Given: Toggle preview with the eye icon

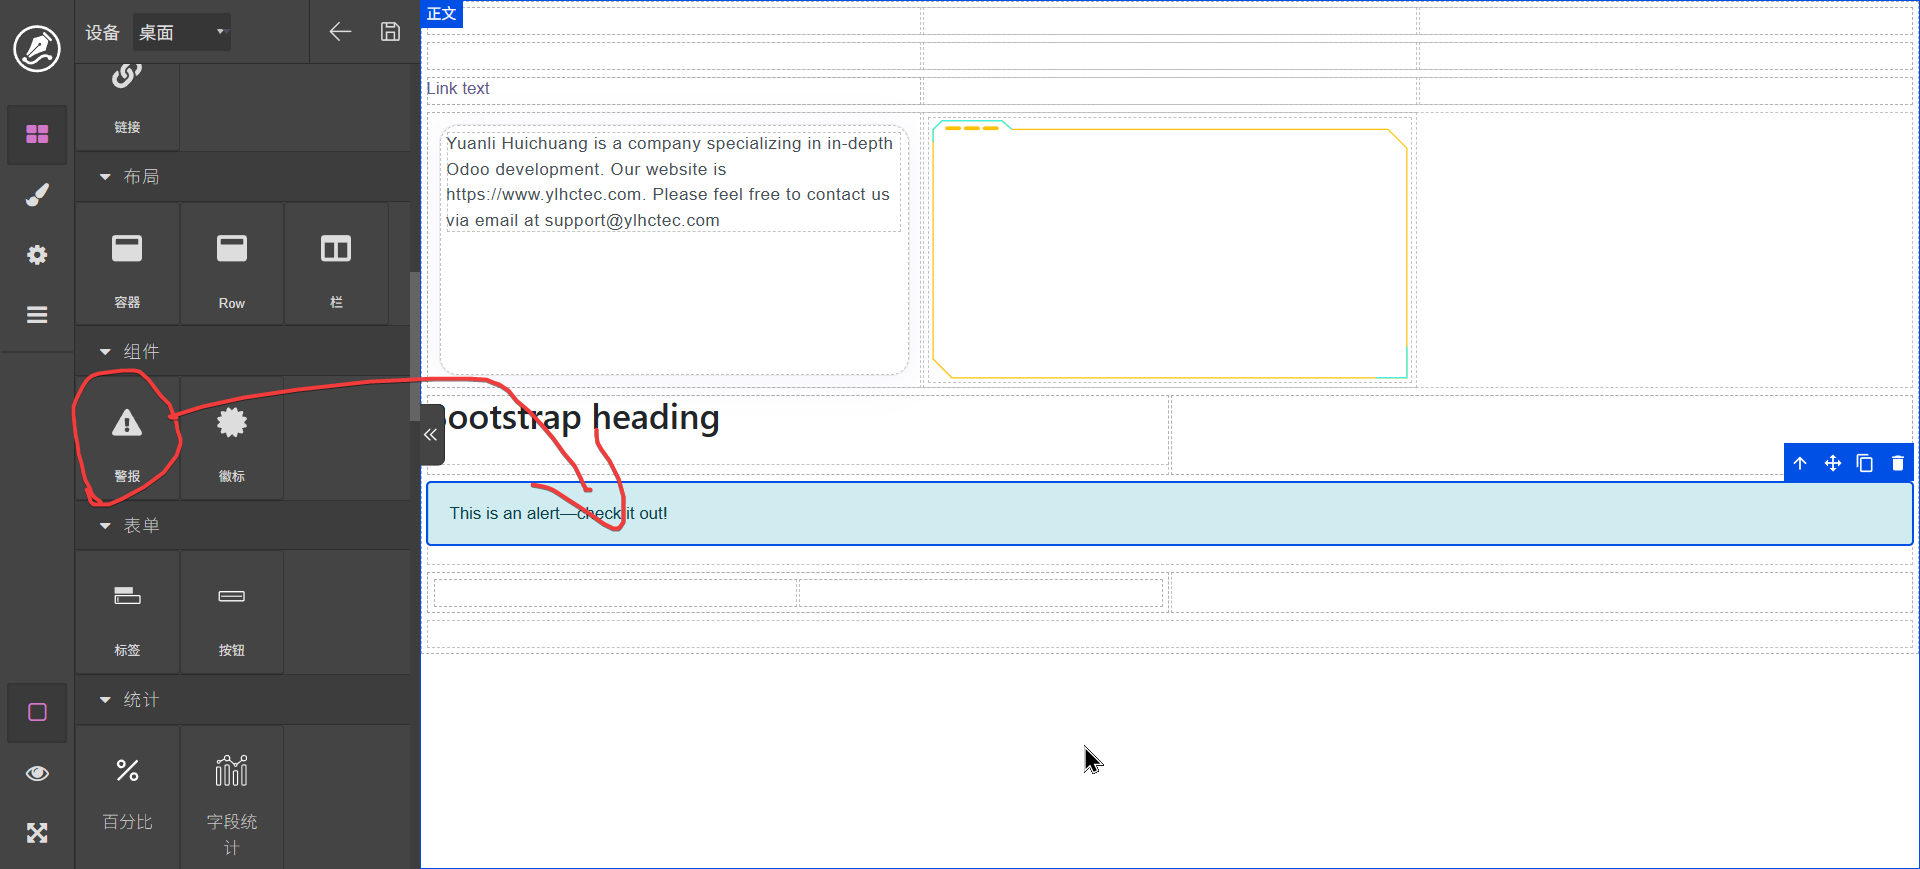Looking at the screenshot, I should pos(37,773).
